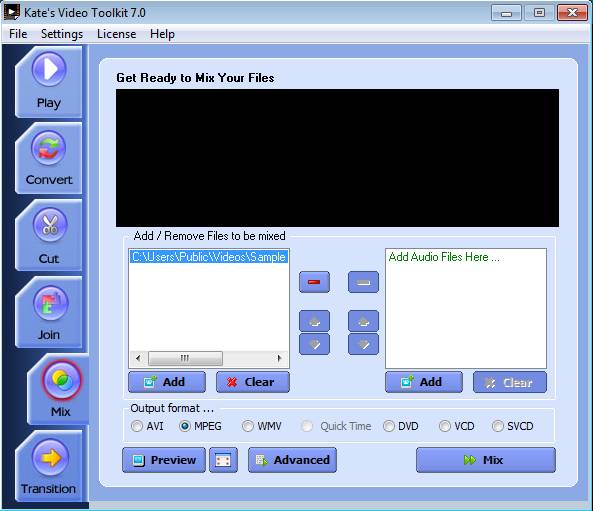Screen dimensions: 593x511
Task: Move the selected video file down
Action: (x=314, y=344)
